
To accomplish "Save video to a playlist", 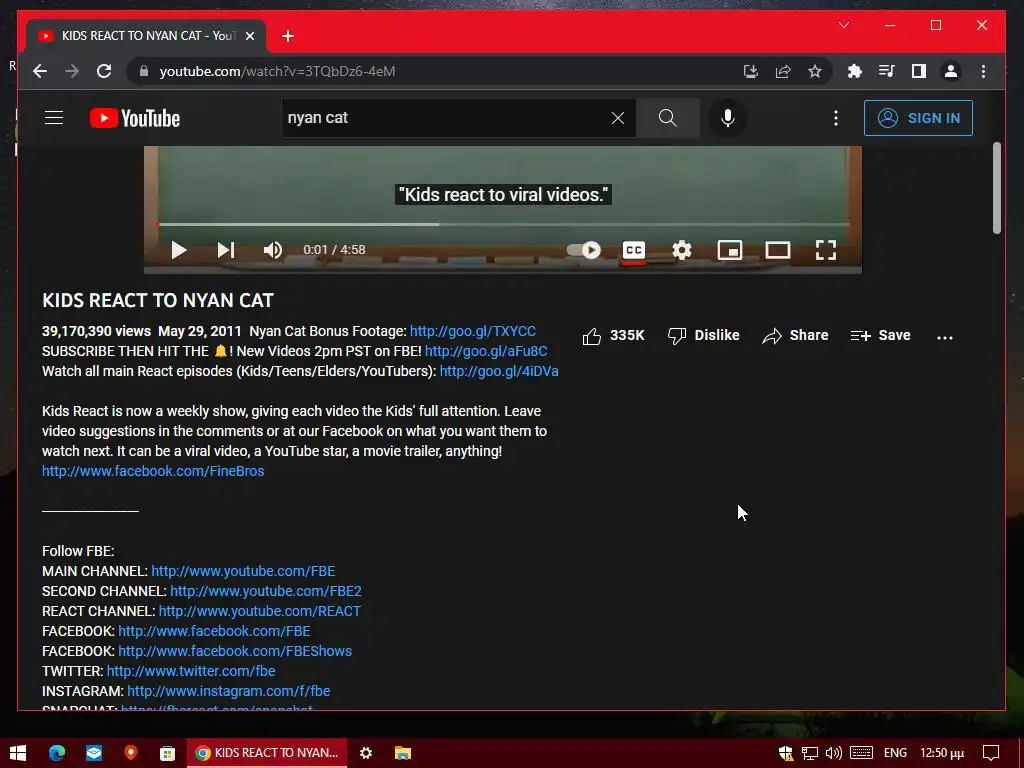I will point(880,336).
